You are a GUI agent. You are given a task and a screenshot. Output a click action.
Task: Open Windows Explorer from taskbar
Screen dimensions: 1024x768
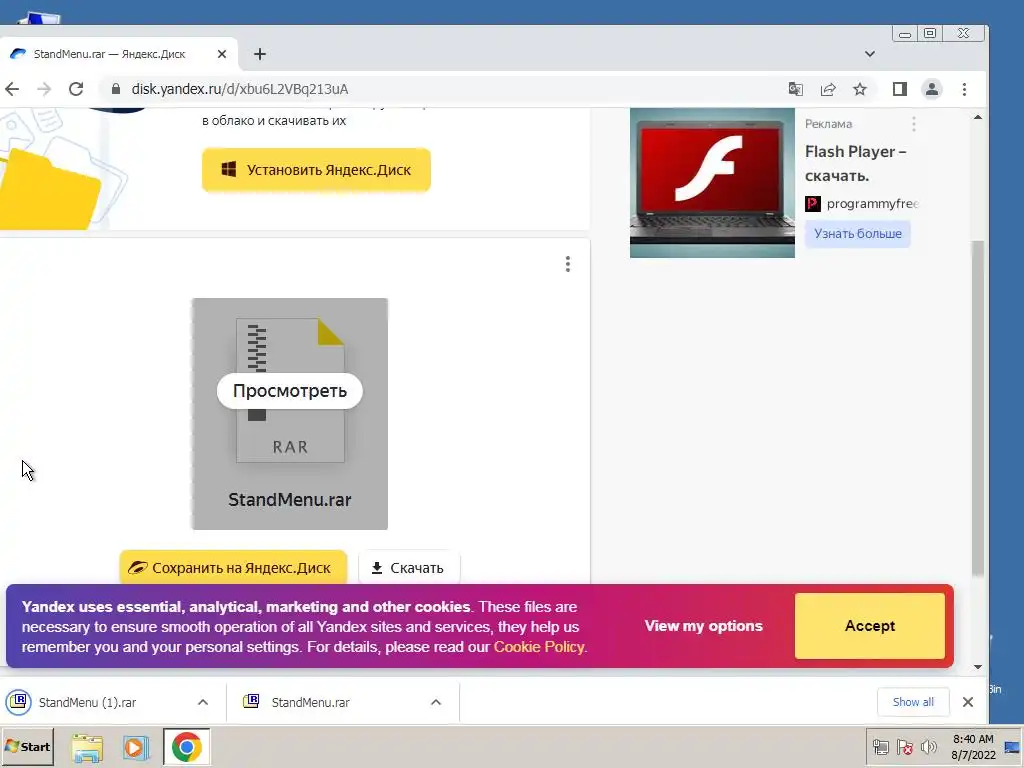pos(88,747)
